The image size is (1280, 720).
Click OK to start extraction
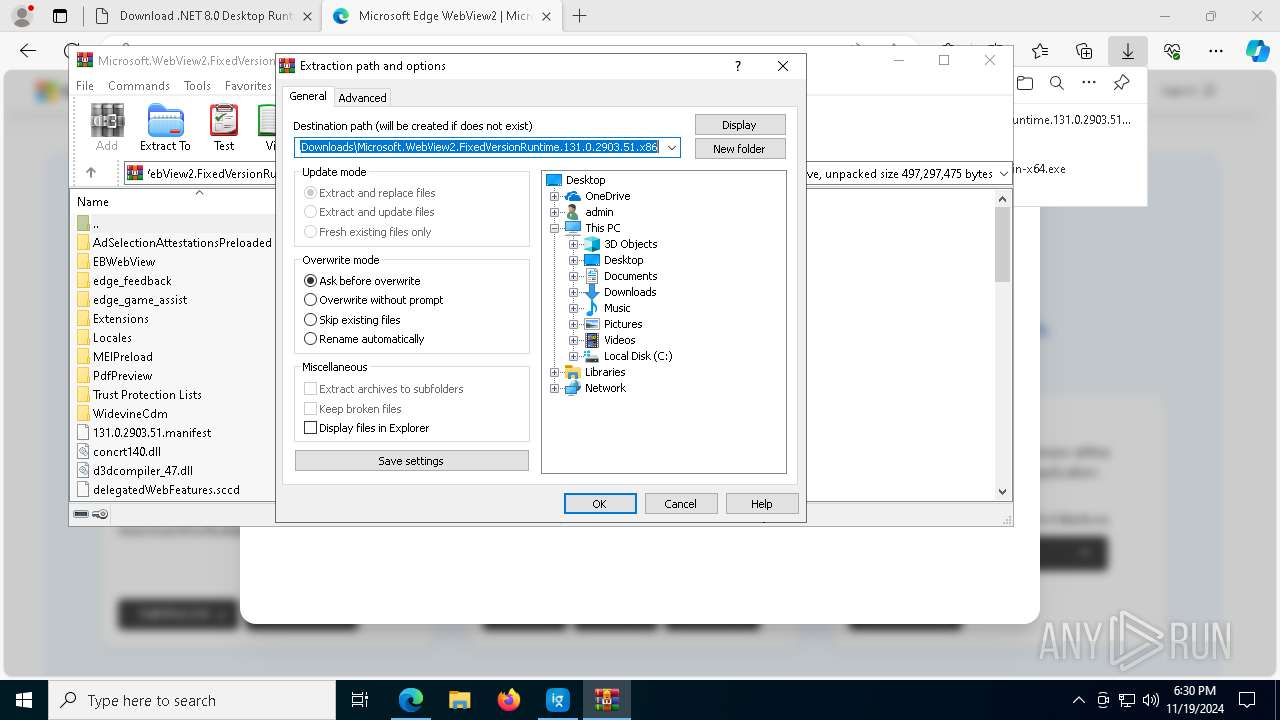click(x=600, y=504)
